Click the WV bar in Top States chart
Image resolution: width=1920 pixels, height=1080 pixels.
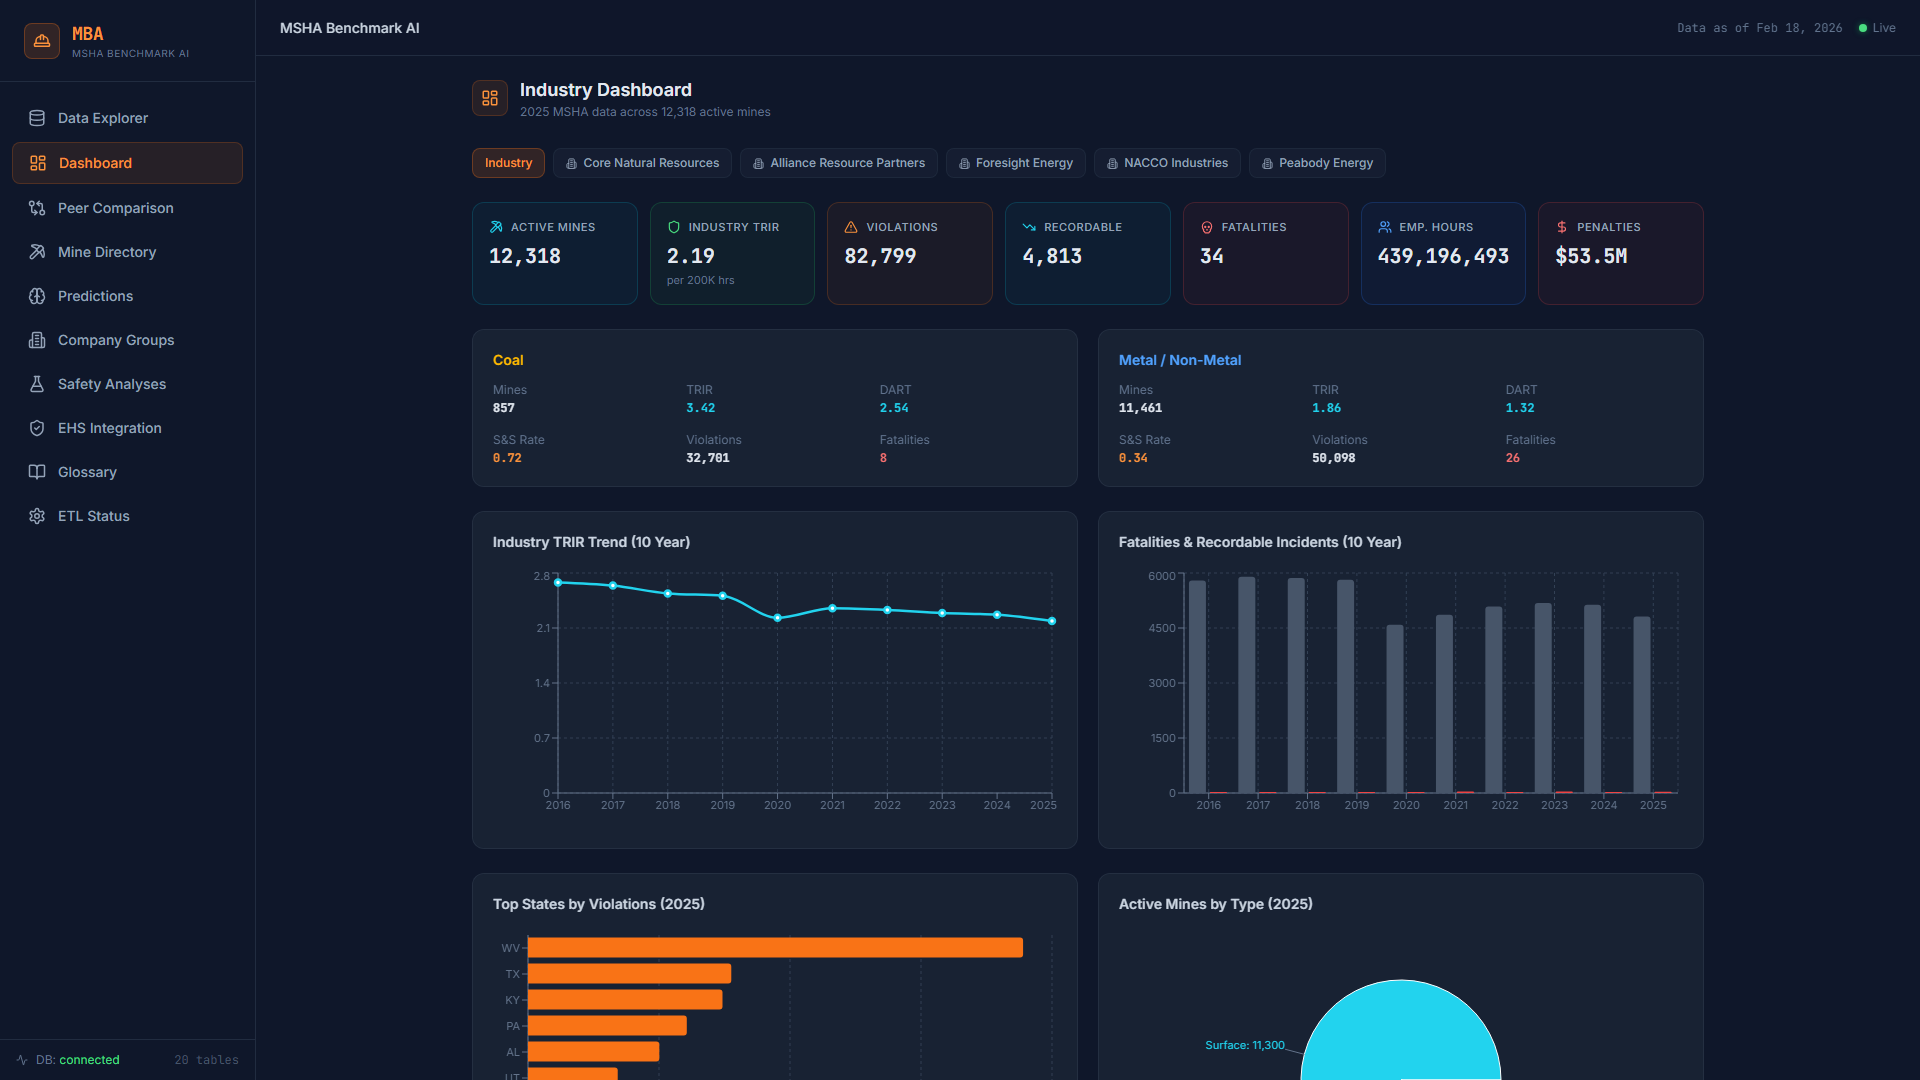(x=775, y=947)
